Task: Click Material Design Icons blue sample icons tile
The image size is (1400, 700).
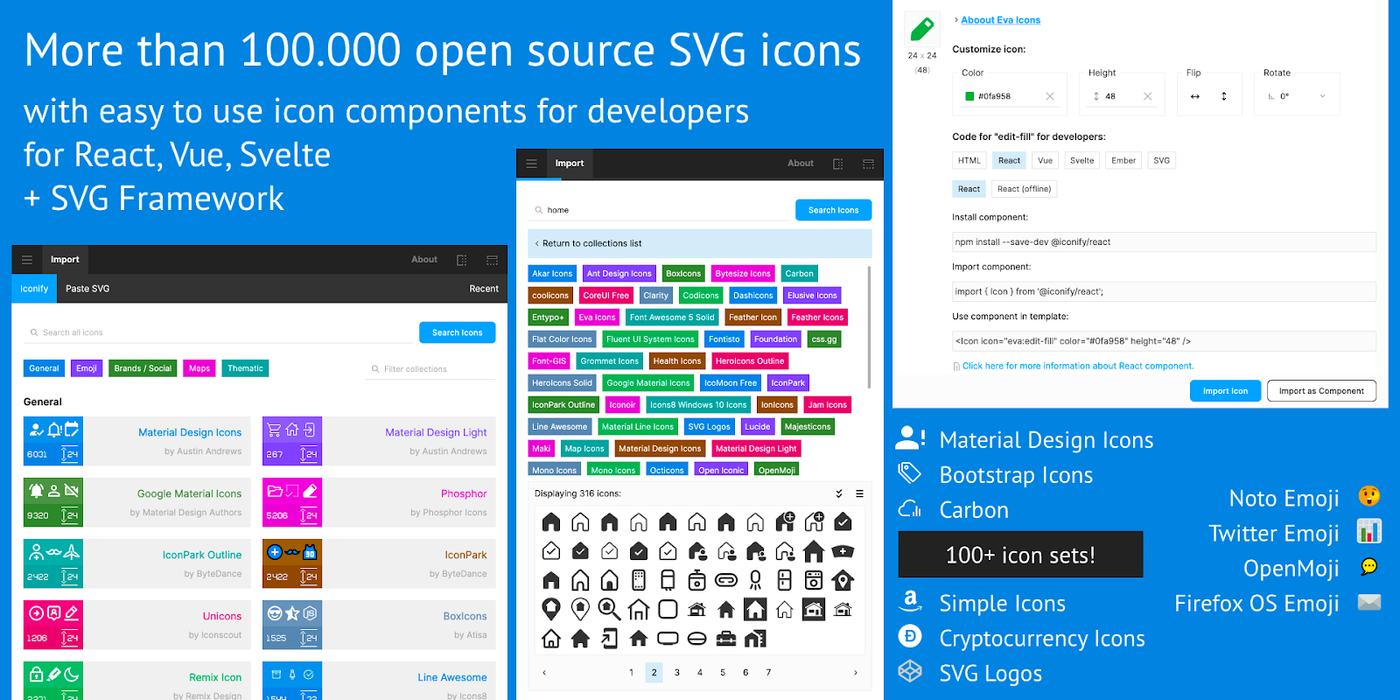Action: pos(53,441)
